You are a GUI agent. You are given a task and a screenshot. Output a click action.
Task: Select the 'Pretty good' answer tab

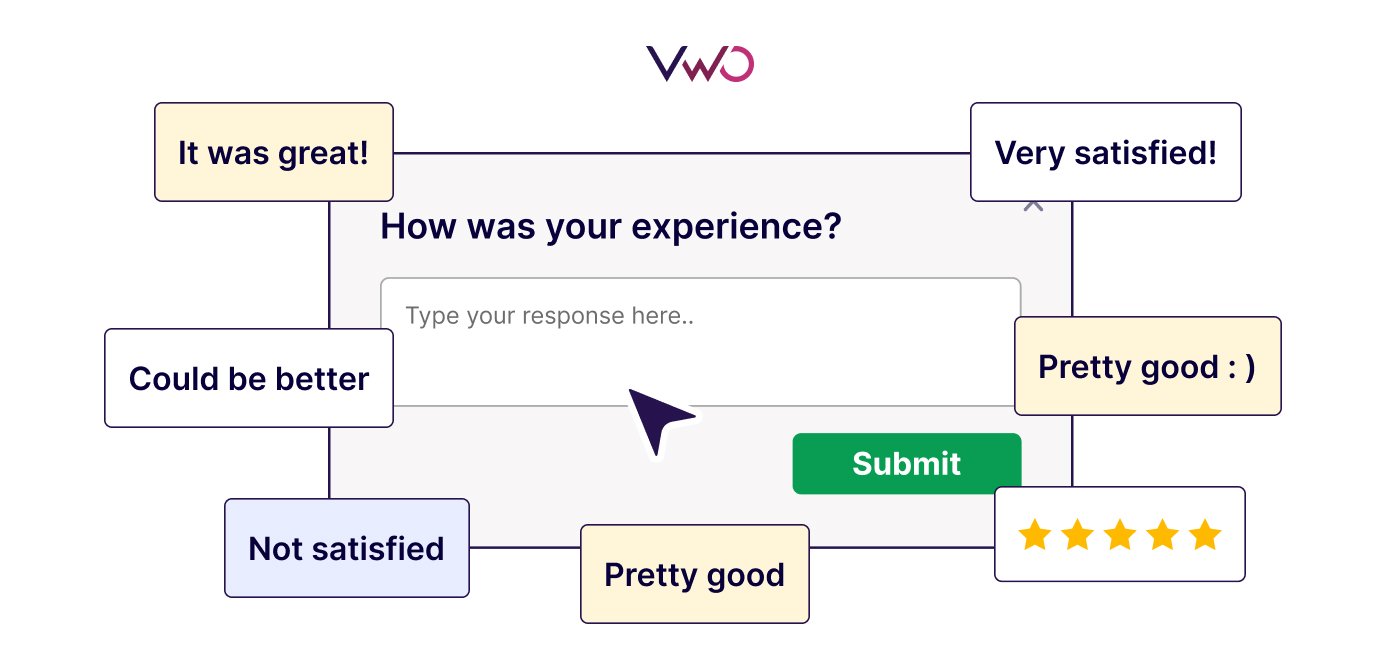point(694,574)
